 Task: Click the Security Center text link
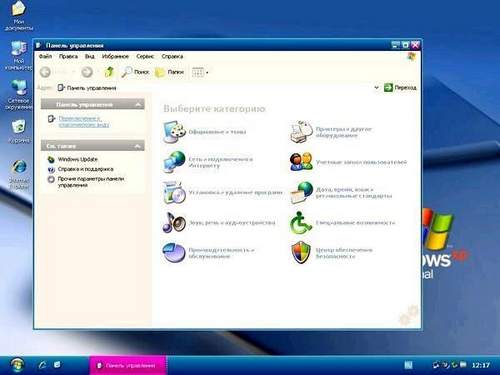(344, 253)
